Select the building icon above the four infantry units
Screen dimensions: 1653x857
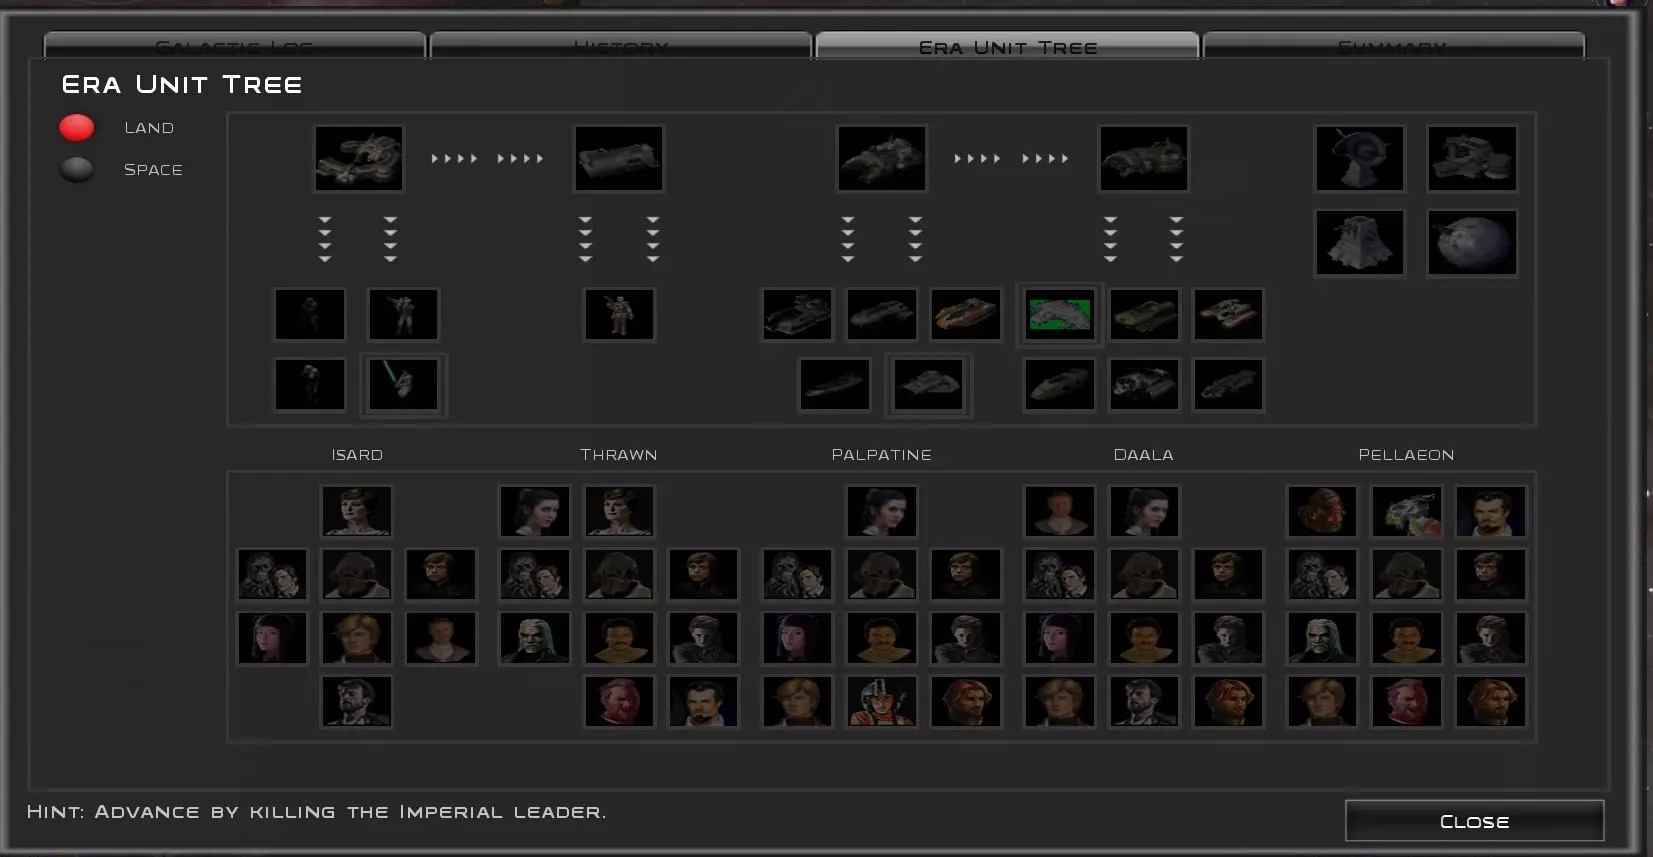[359, 158]
